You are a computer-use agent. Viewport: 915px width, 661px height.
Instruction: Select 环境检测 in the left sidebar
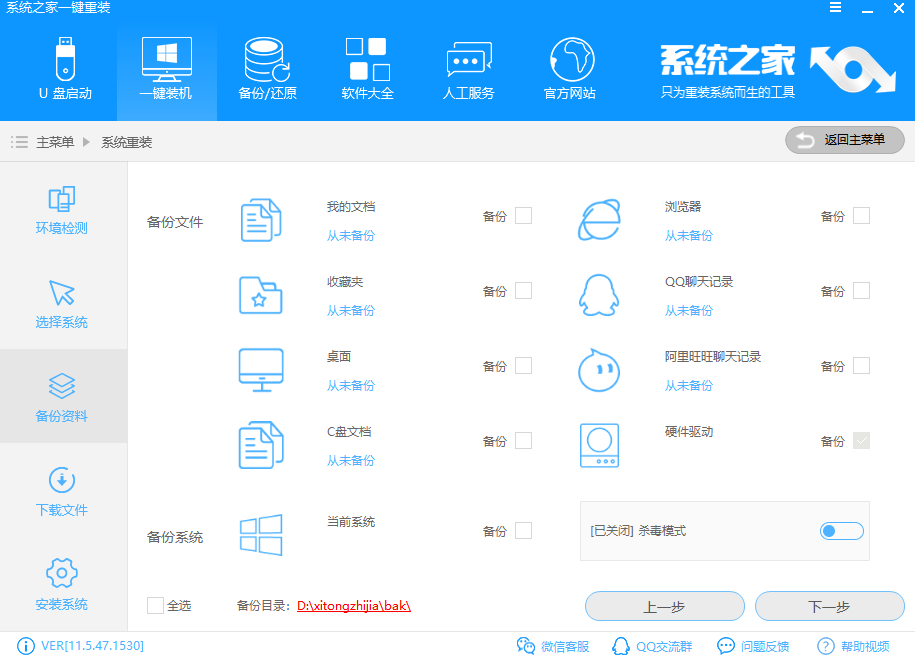[61, 208]
